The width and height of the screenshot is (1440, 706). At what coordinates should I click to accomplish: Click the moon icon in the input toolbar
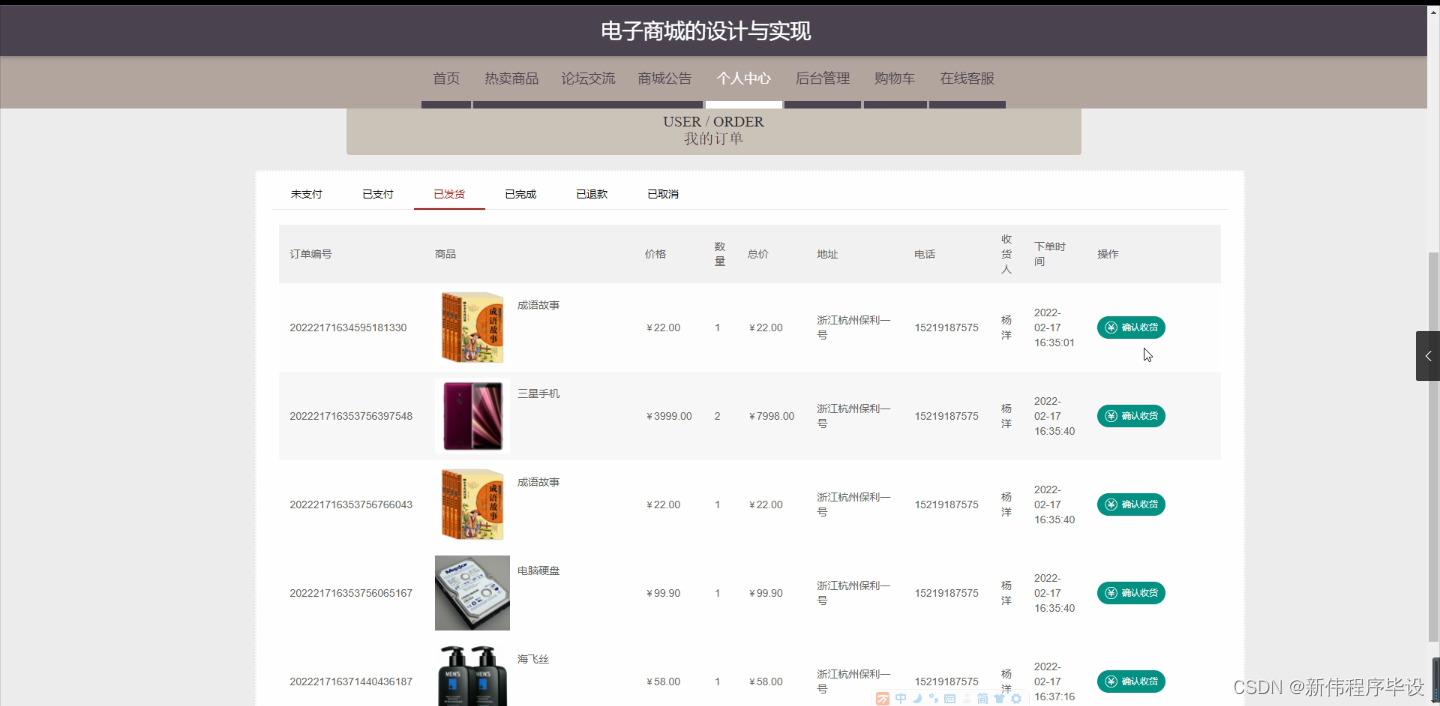coord(917,698)
